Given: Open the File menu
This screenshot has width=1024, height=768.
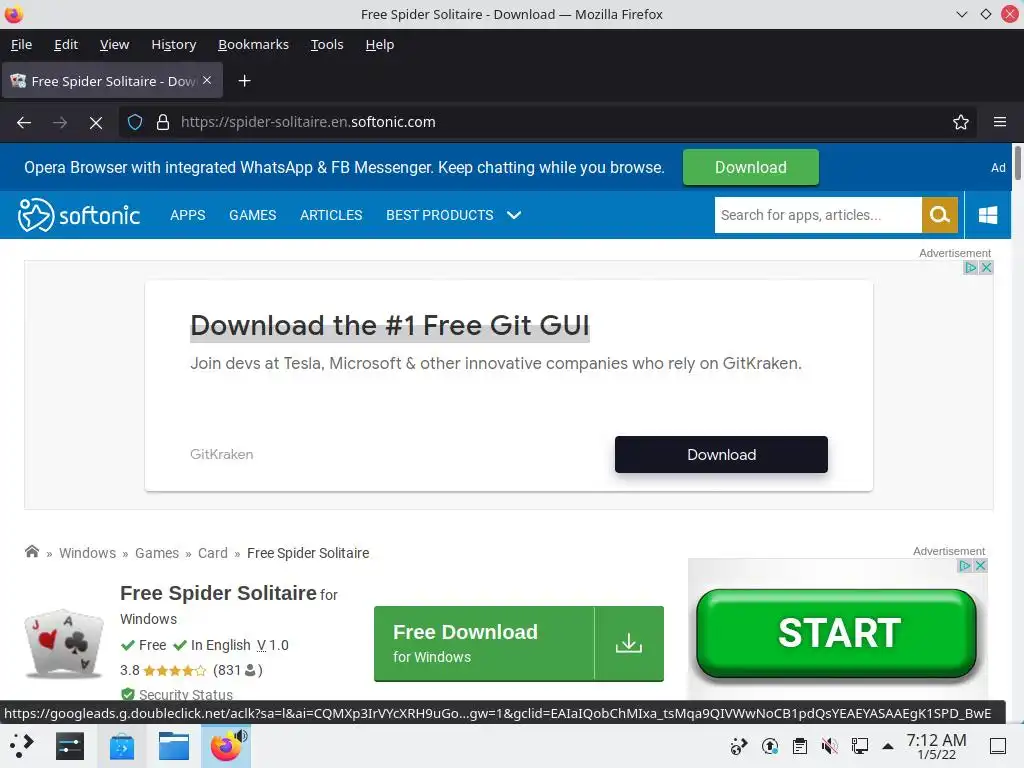Looking at the screenshot, I should tap(22, 44).
